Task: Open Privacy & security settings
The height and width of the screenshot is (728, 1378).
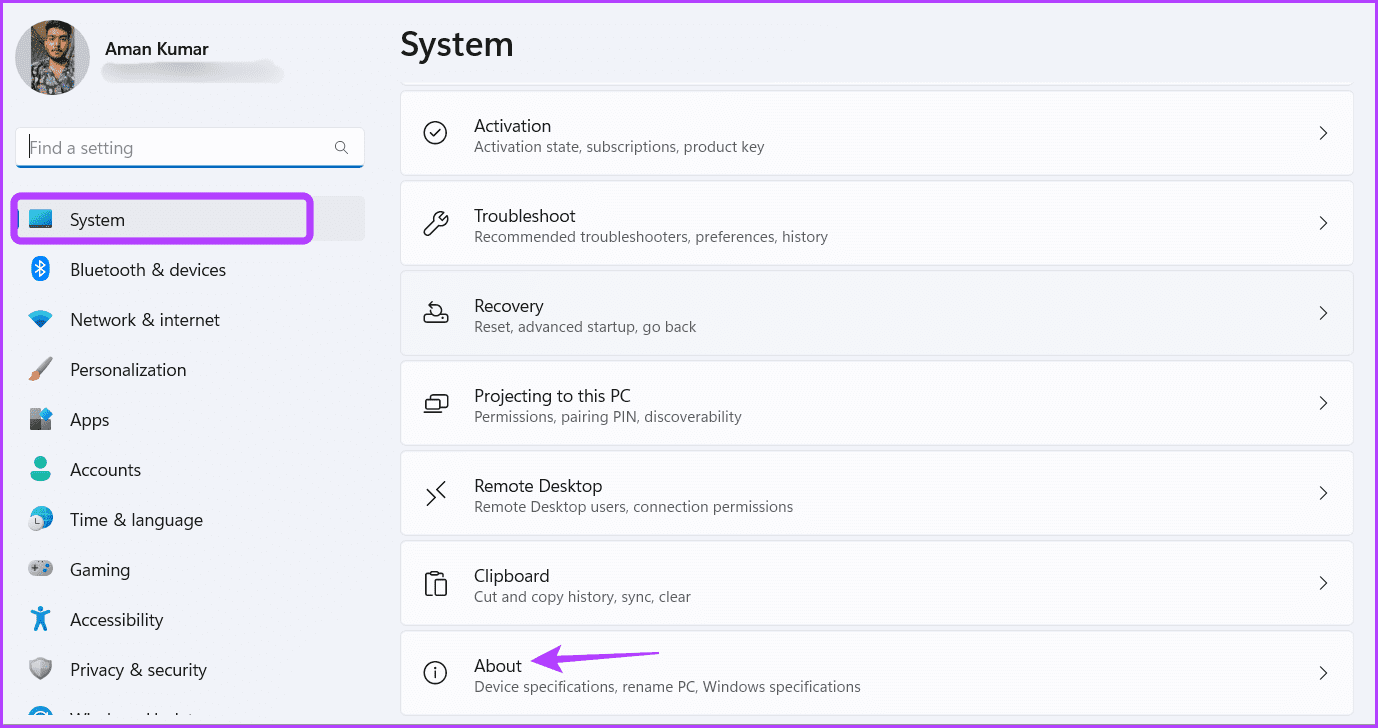Action: tap(190, 669)
